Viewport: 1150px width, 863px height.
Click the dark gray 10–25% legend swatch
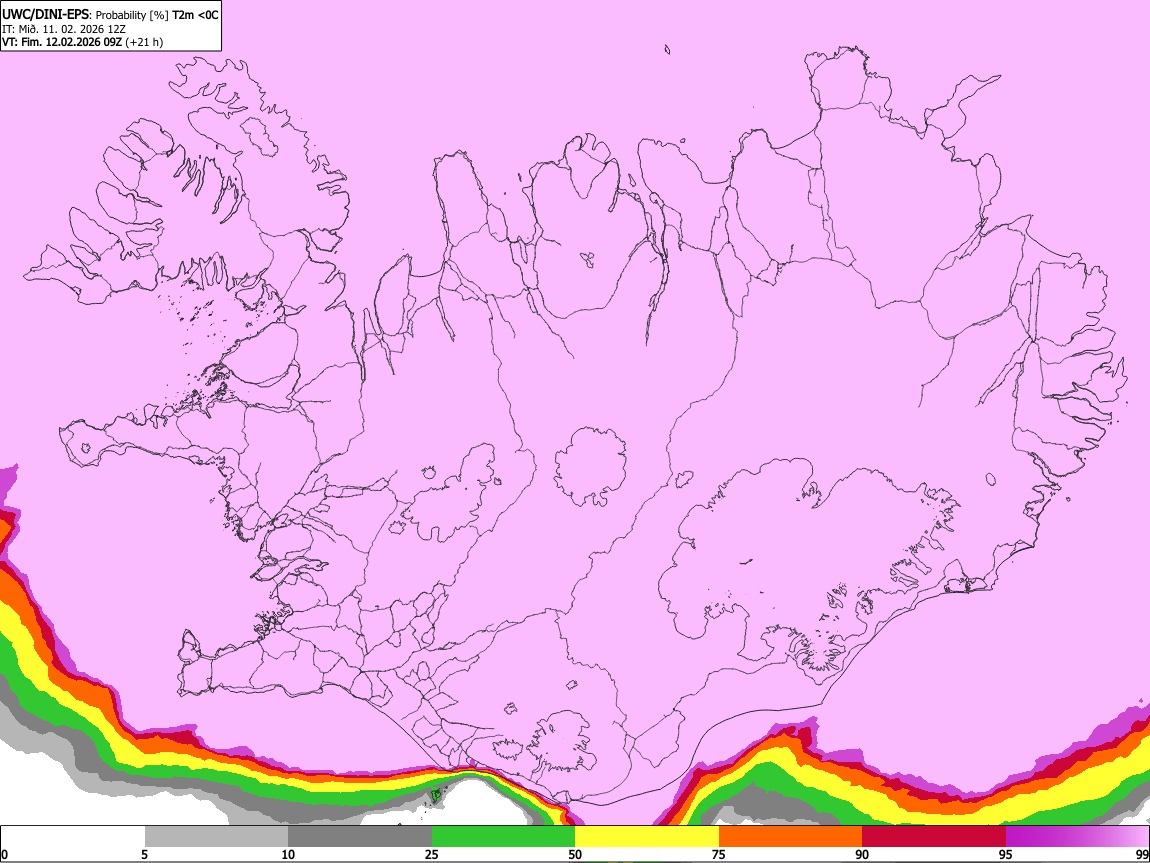(x=360, y=837)
